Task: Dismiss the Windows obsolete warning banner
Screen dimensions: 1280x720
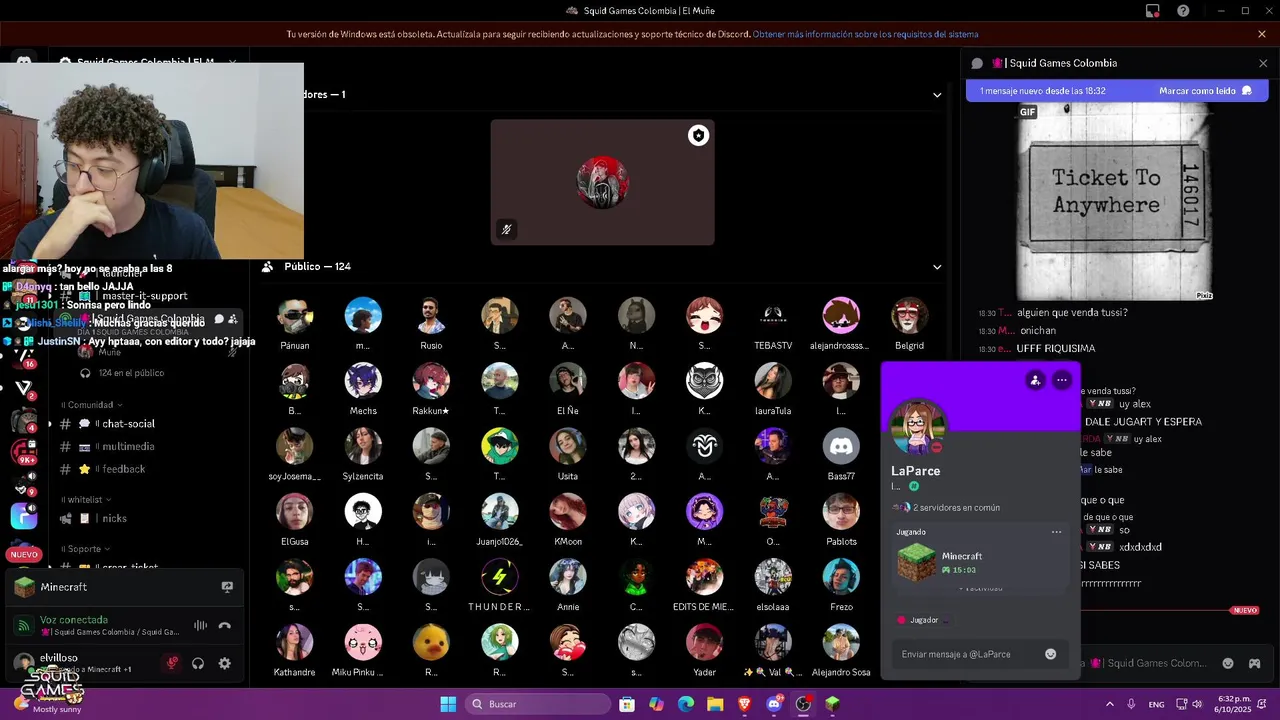Action: pos(1262,34)
